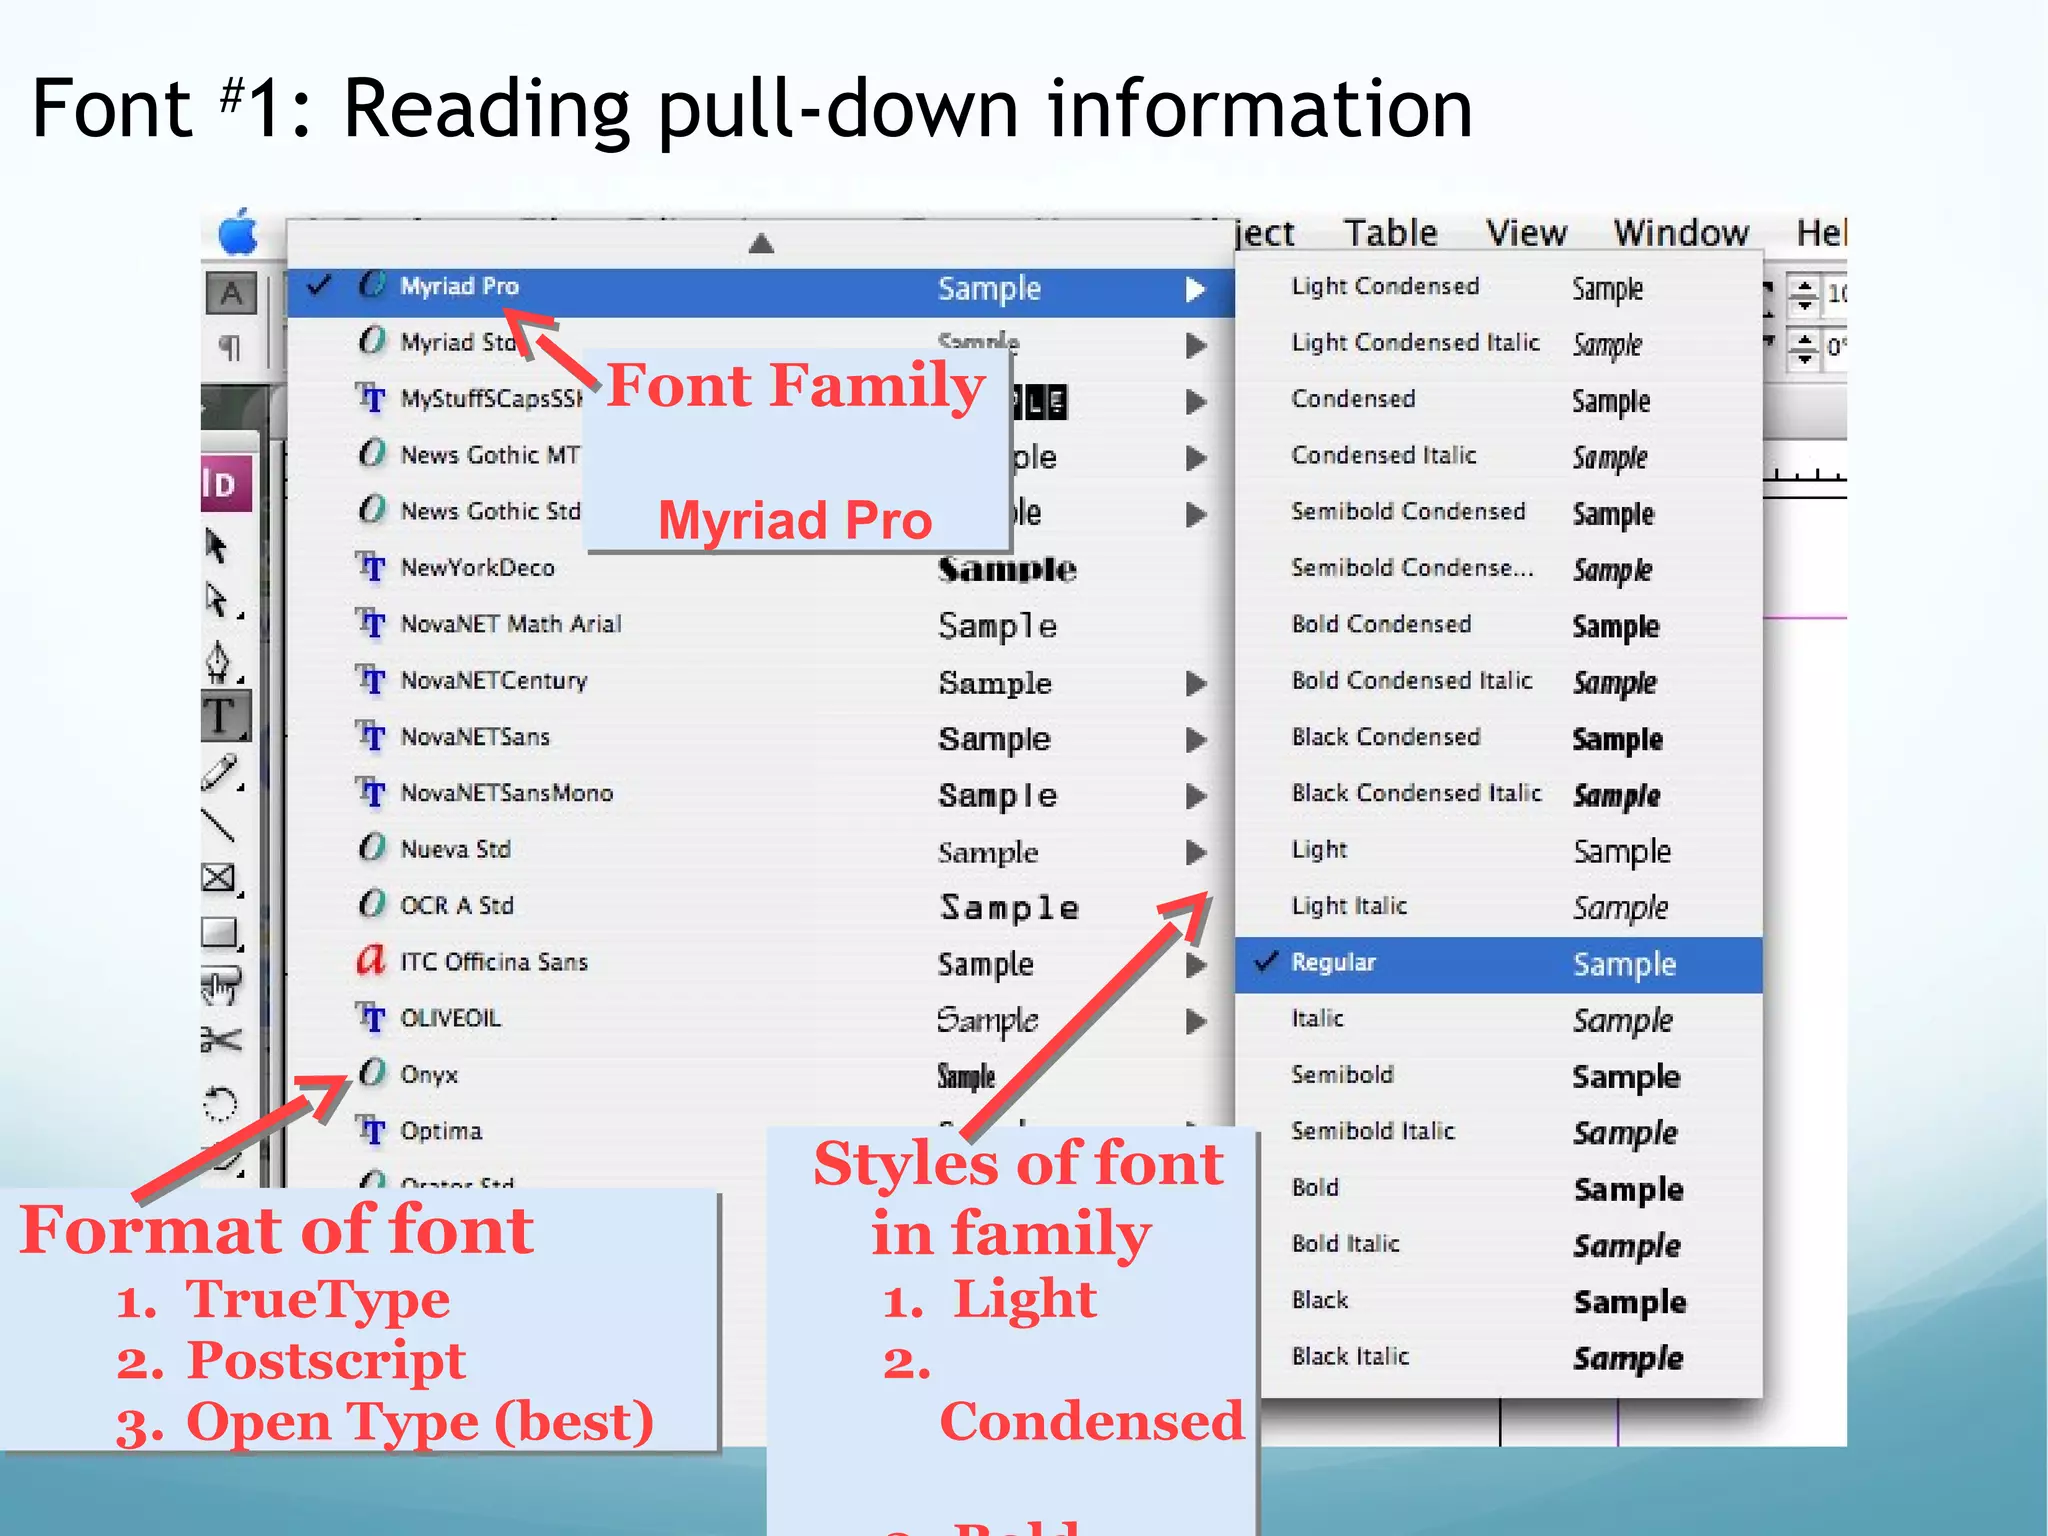Select the Light Condensed style

pos(1498,288)
